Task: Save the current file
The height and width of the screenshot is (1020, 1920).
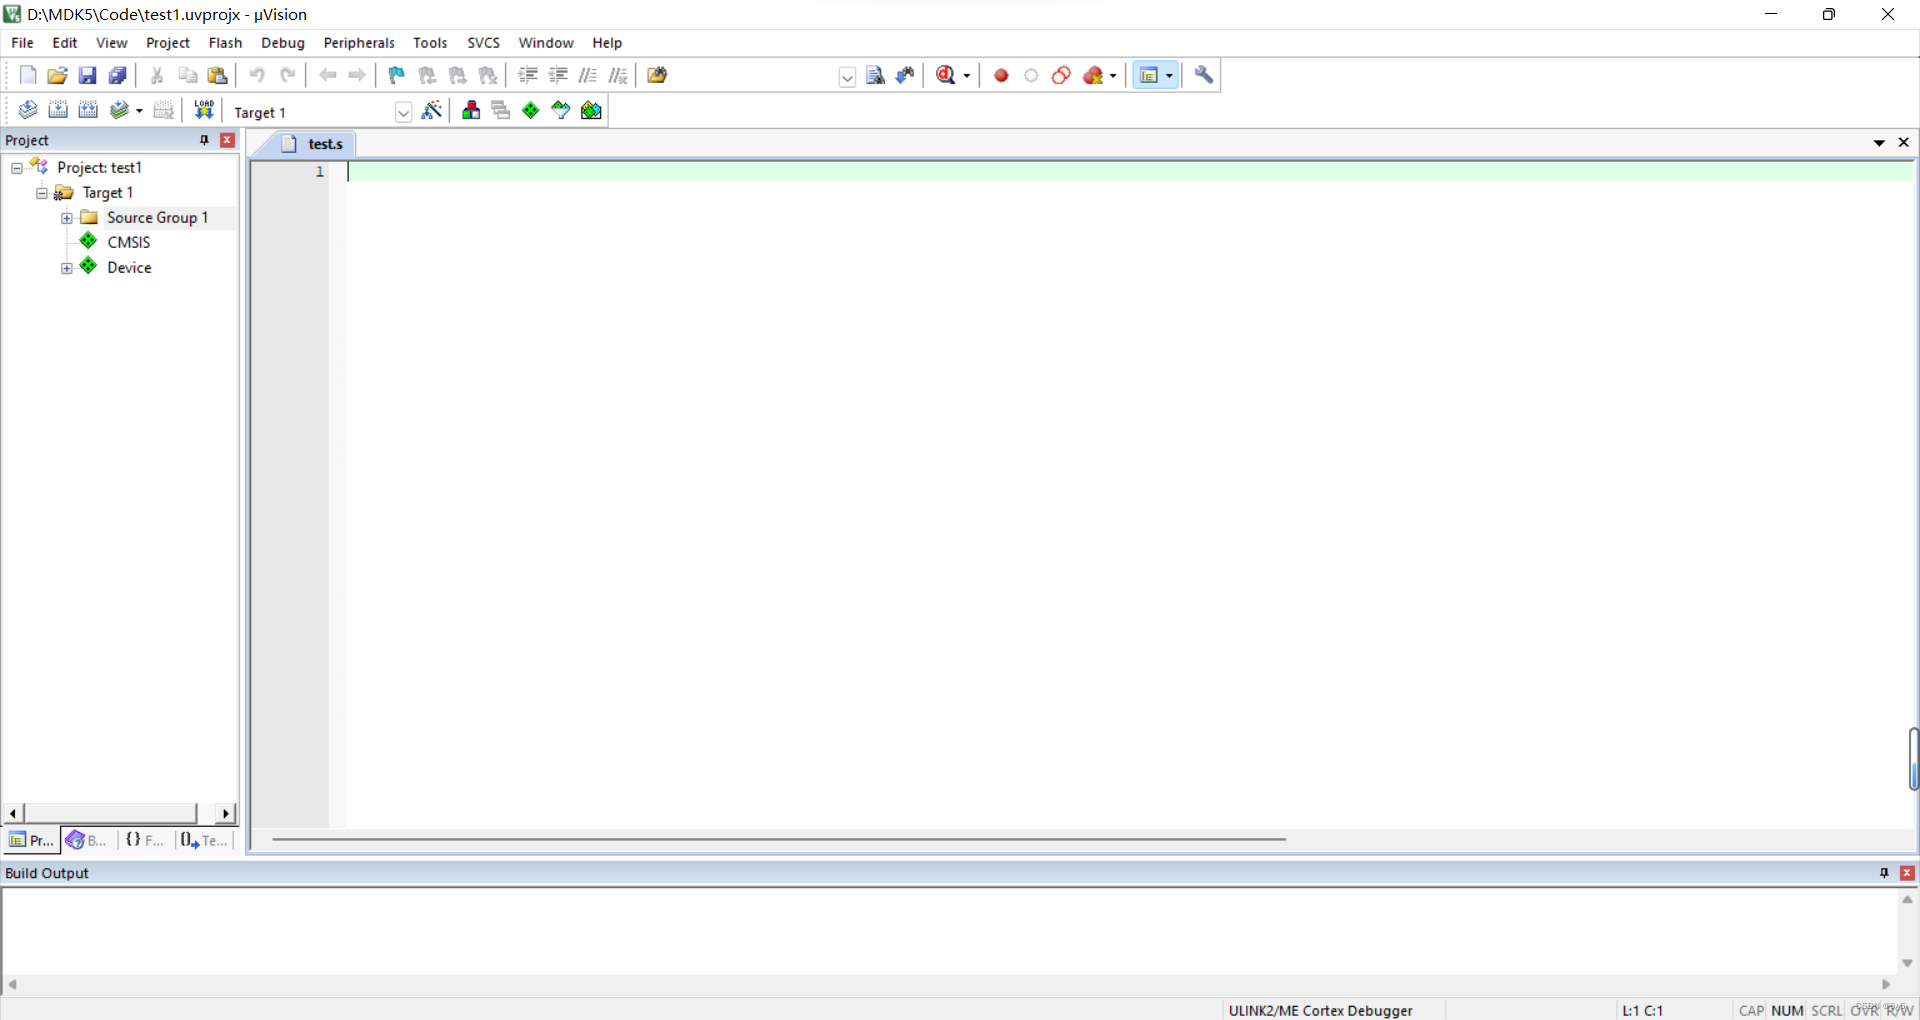Action: [x=88, y=75]
